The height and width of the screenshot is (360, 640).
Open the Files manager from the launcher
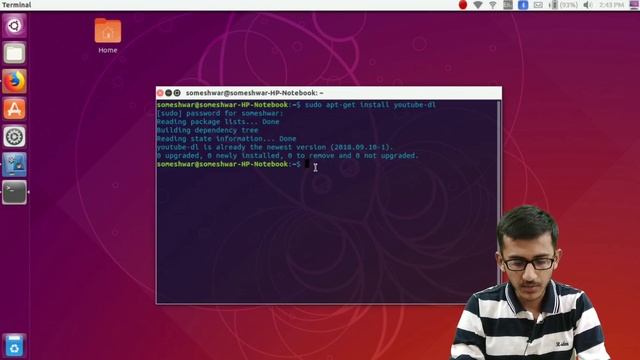point(14,53)
